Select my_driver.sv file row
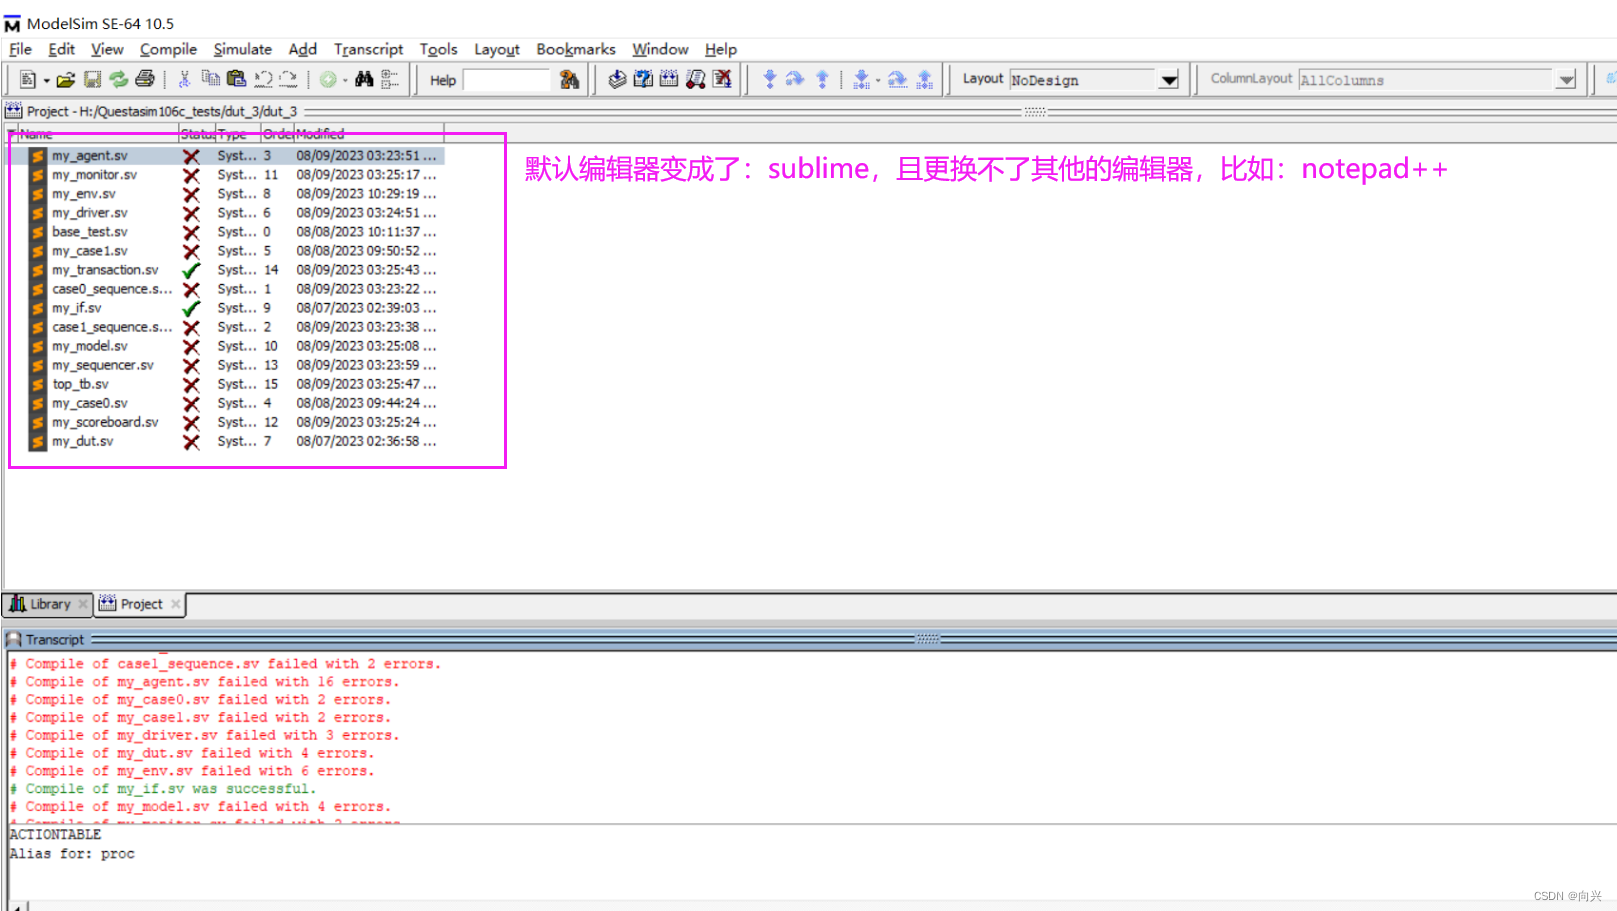Viewport: 1617px width, 911px height. click(x=225, y=213)
